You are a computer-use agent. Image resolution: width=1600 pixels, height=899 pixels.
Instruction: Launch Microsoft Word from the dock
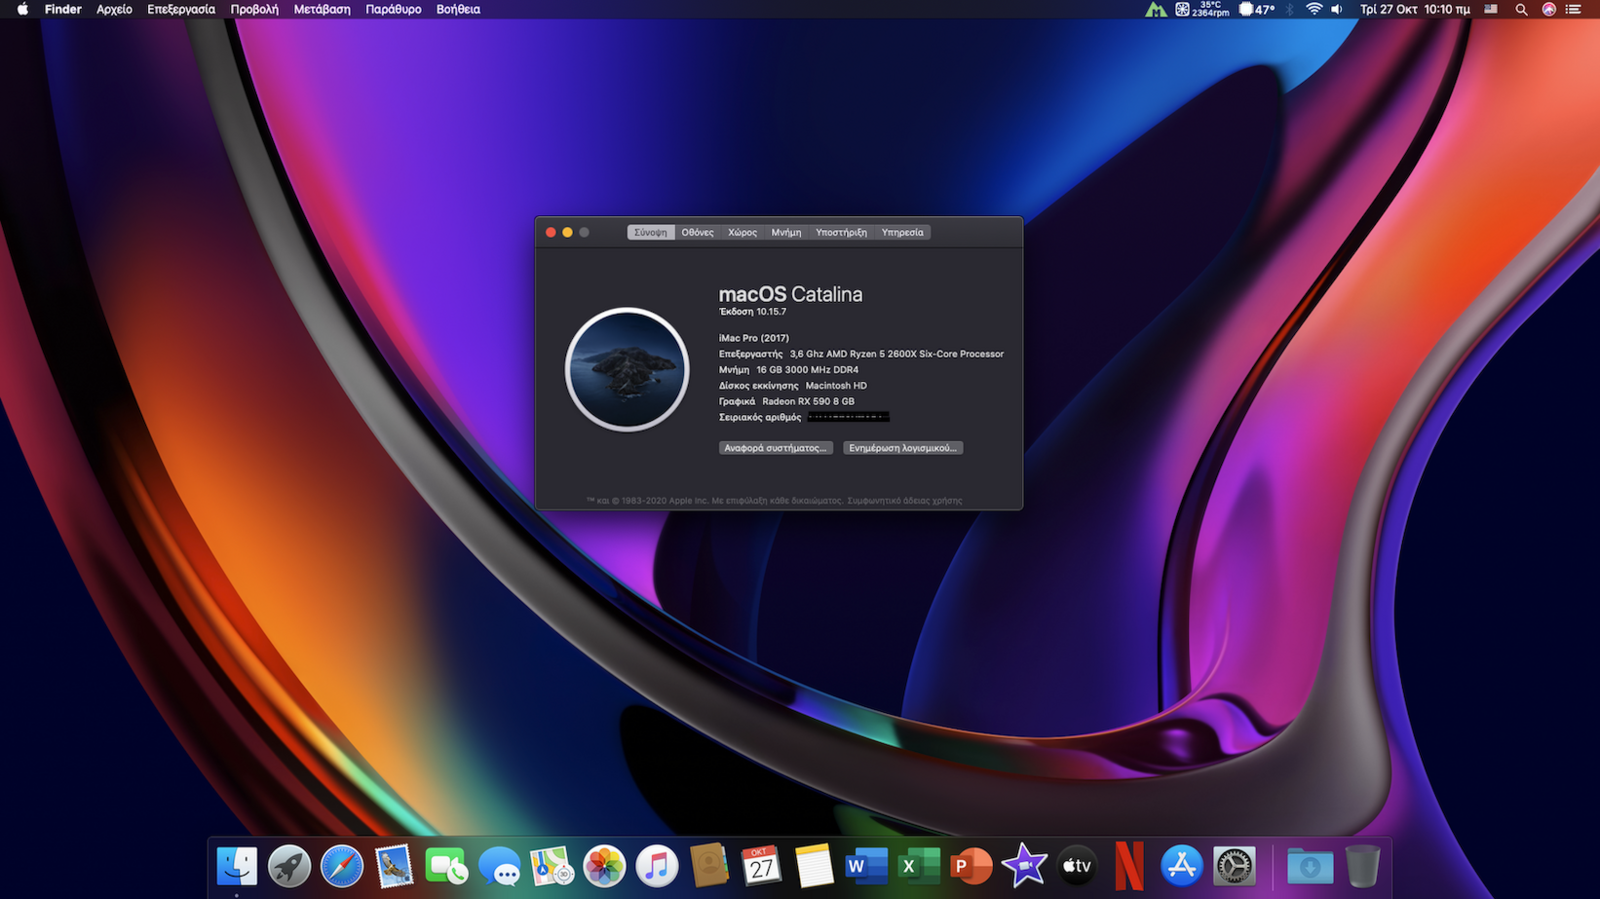[866, 866]
